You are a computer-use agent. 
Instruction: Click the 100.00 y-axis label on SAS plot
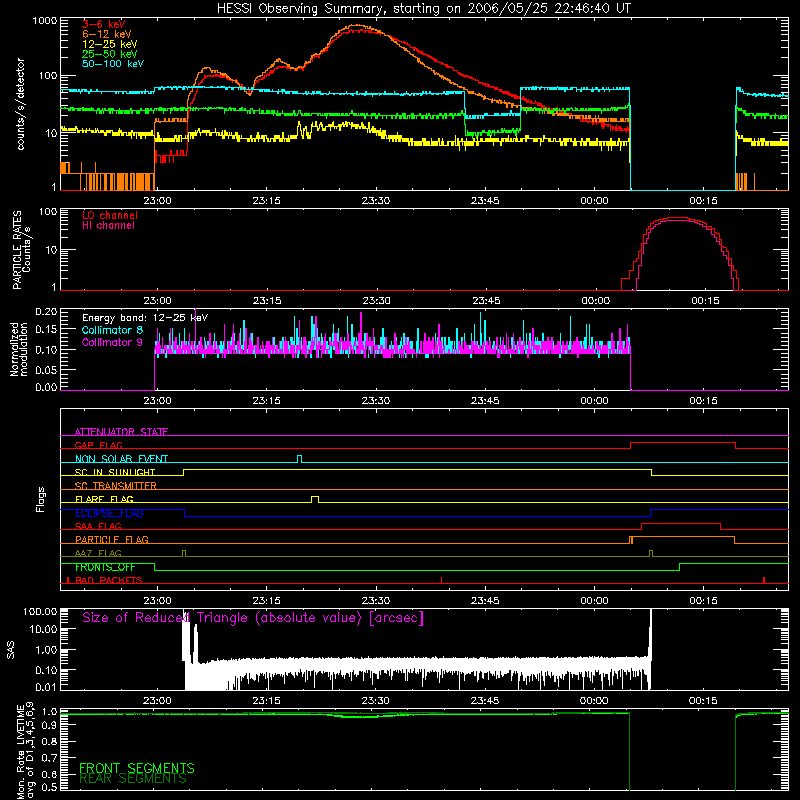coord(40,612)
